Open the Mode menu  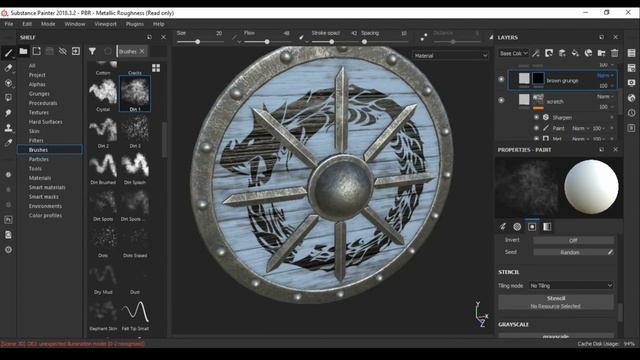pos(48,24)
